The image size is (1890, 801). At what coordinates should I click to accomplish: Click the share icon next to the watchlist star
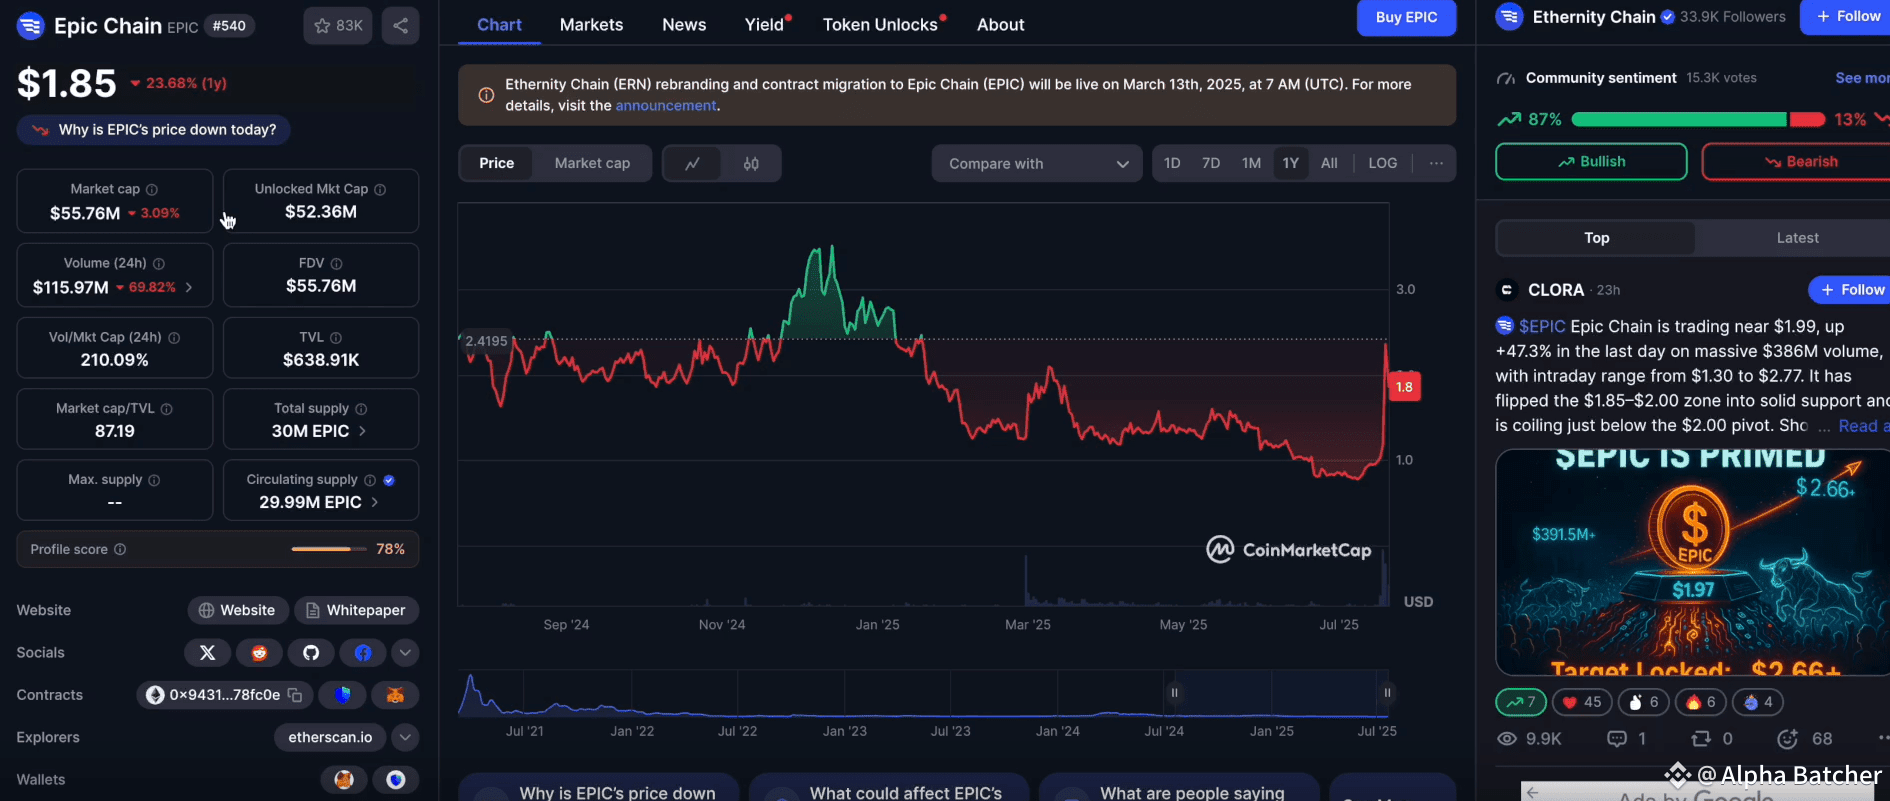click(400, 26)
